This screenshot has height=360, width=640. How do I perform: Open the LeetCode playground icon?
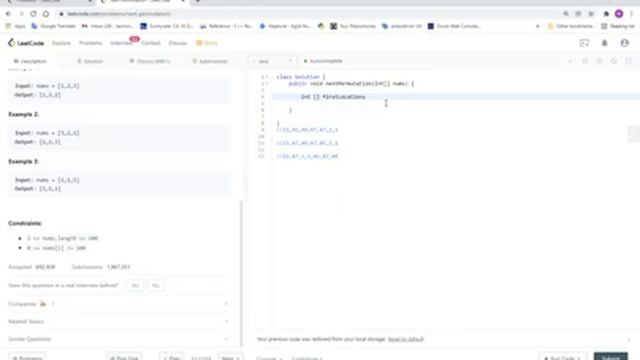point(584,43)
